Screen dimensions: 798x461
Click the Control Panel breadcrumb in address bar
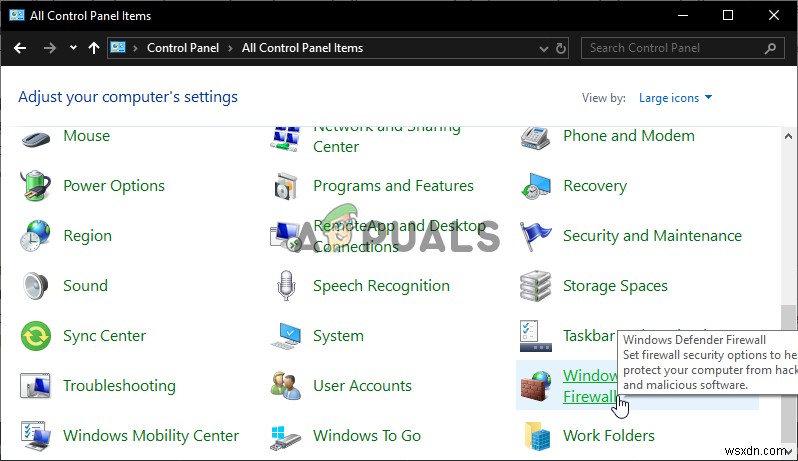(183, 48)
